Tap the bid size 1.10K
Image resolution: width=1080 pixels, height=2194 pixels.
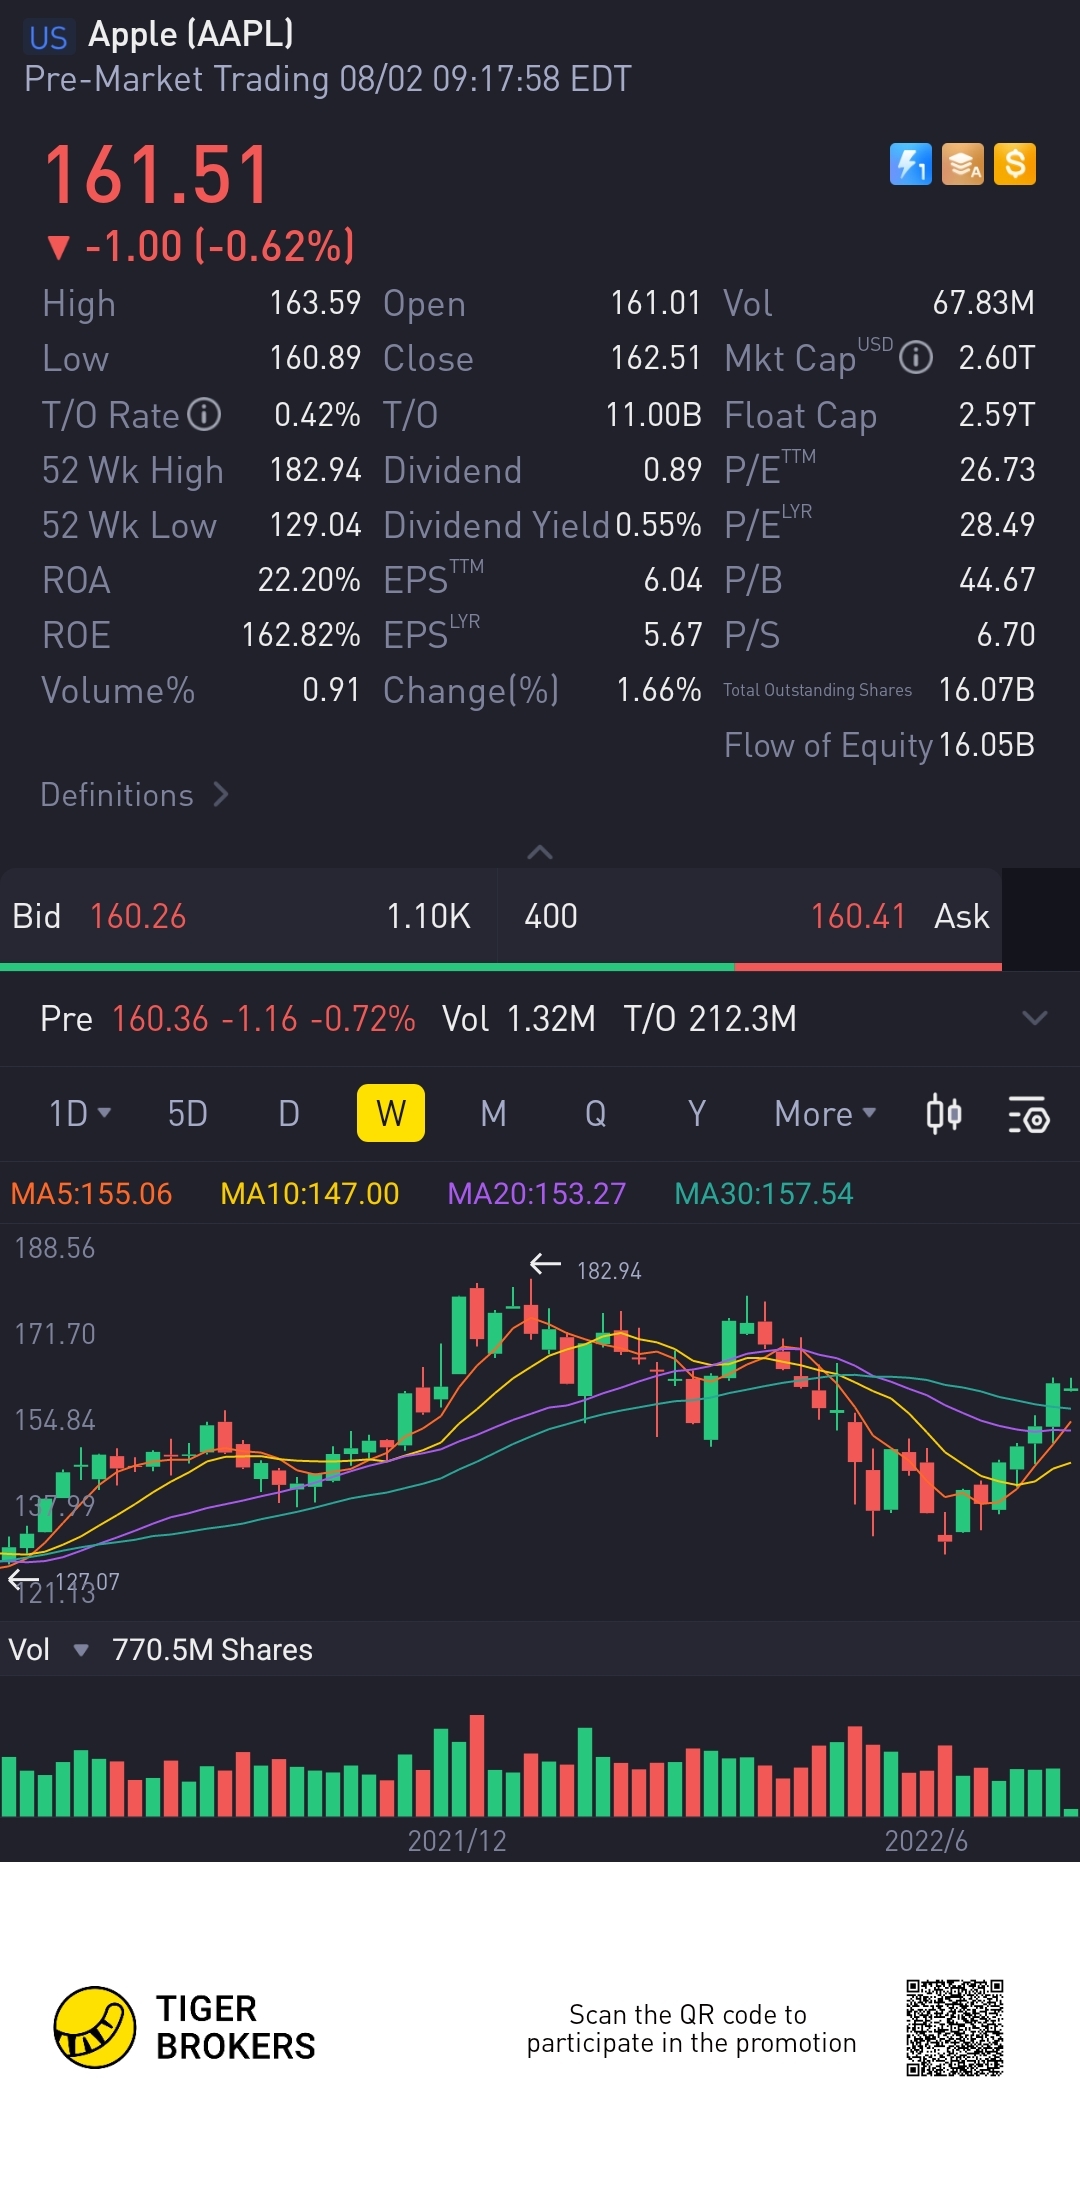click(x=428, y=916)
